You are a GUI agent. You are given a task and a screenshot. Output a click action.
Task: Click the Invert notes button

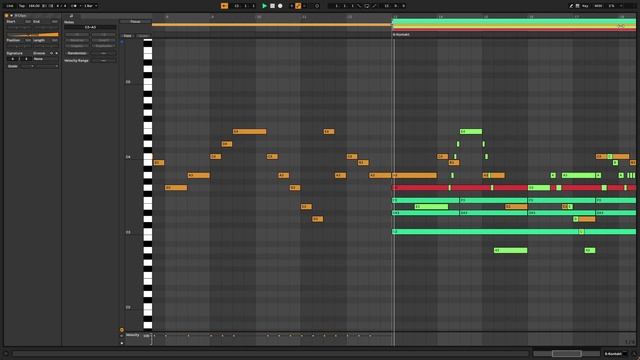coord(103,40)
